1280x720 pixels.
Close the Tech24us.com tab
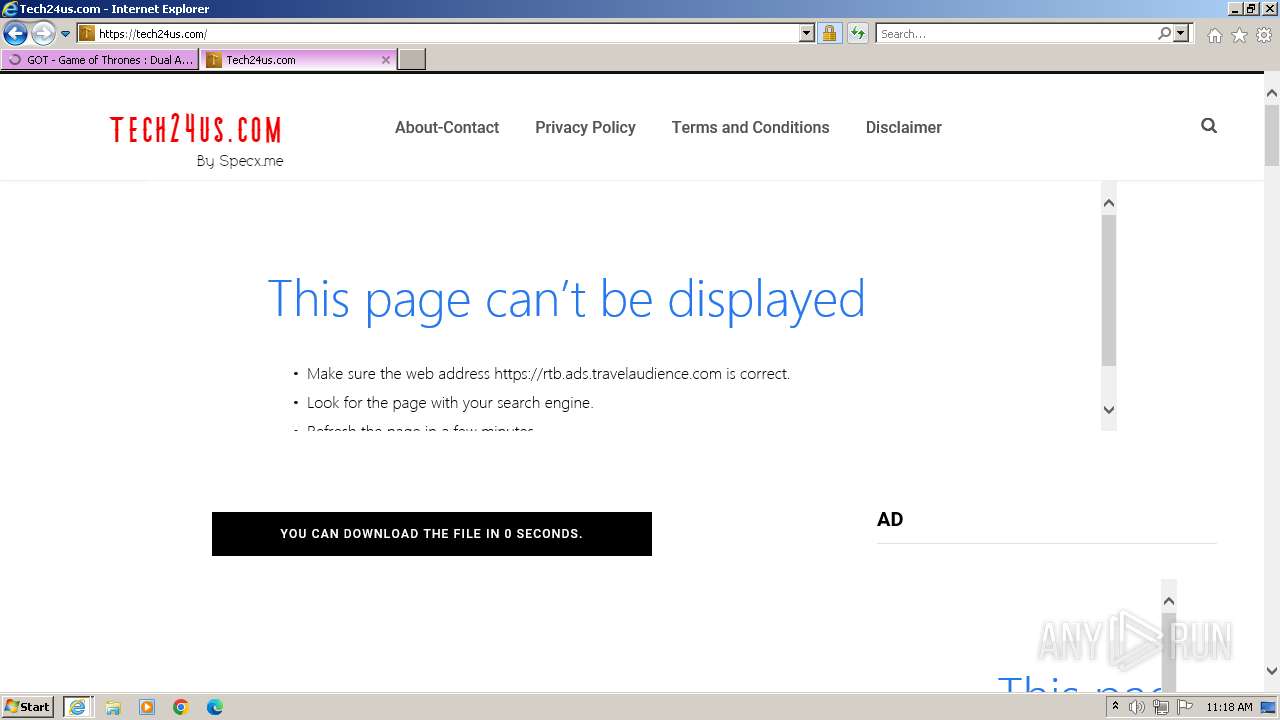point(386,60)
